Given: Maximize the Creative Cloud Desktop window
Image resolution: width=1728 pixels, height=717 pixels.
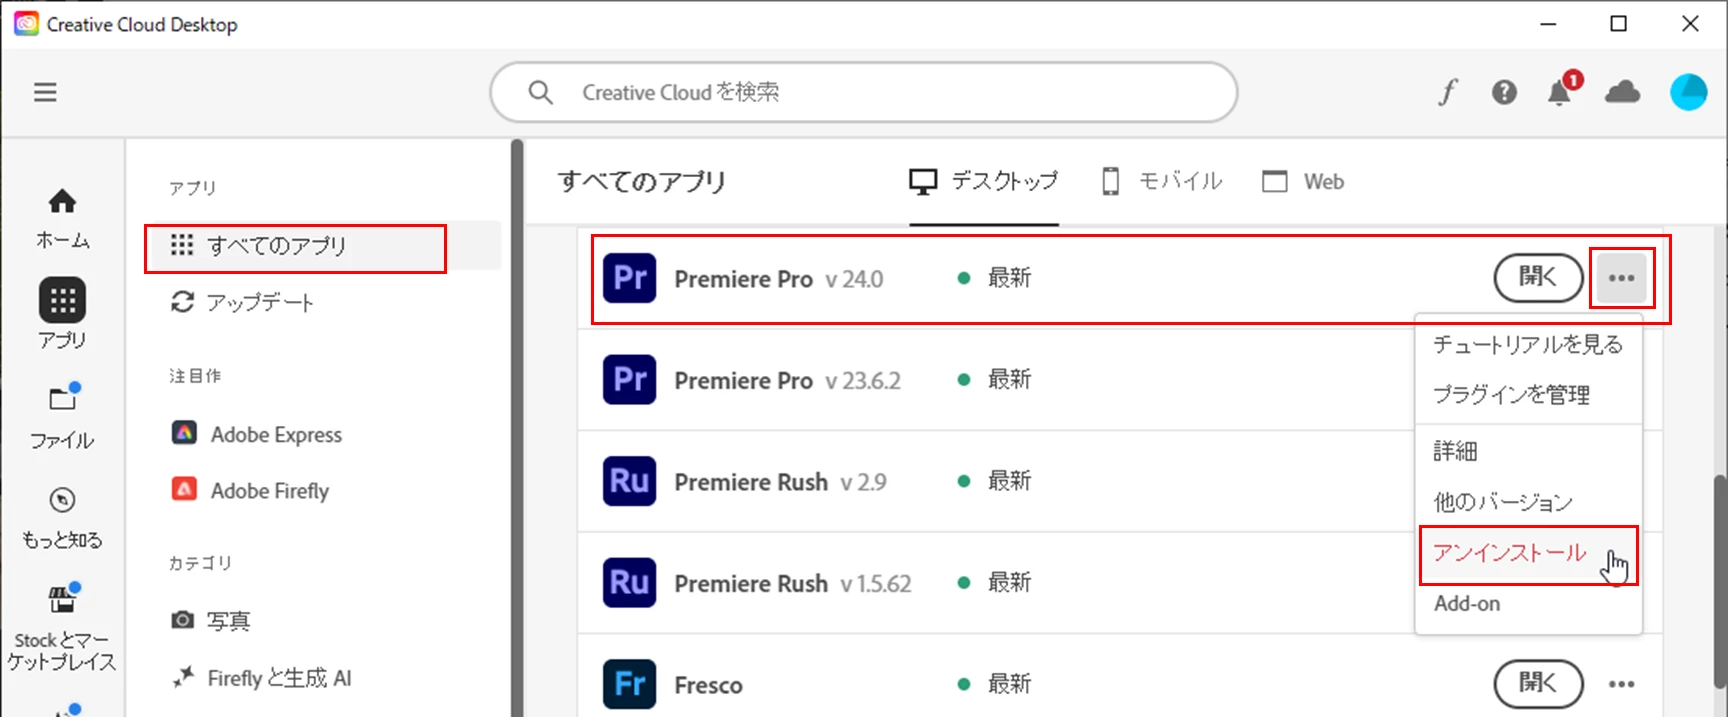Looking at the screenshot, I should click(1619, 24).
